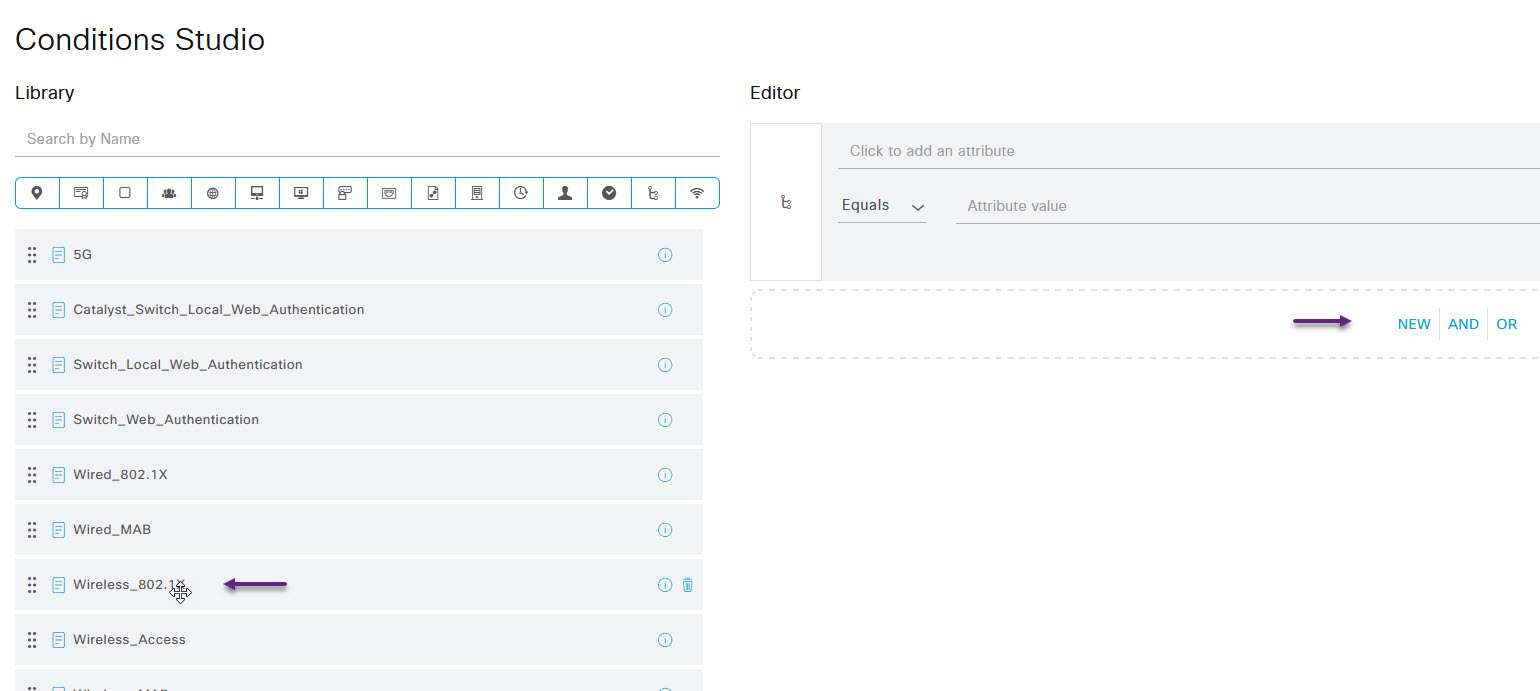Select the Wired_802.1X condition name
The height and width of the screenshot is (691, 1540).
click(120, 475)
